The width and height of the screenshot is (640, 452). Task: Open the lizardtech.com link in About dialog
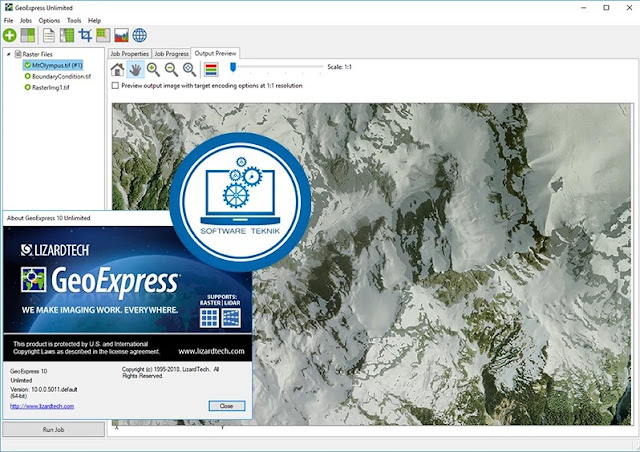(42, 406)
